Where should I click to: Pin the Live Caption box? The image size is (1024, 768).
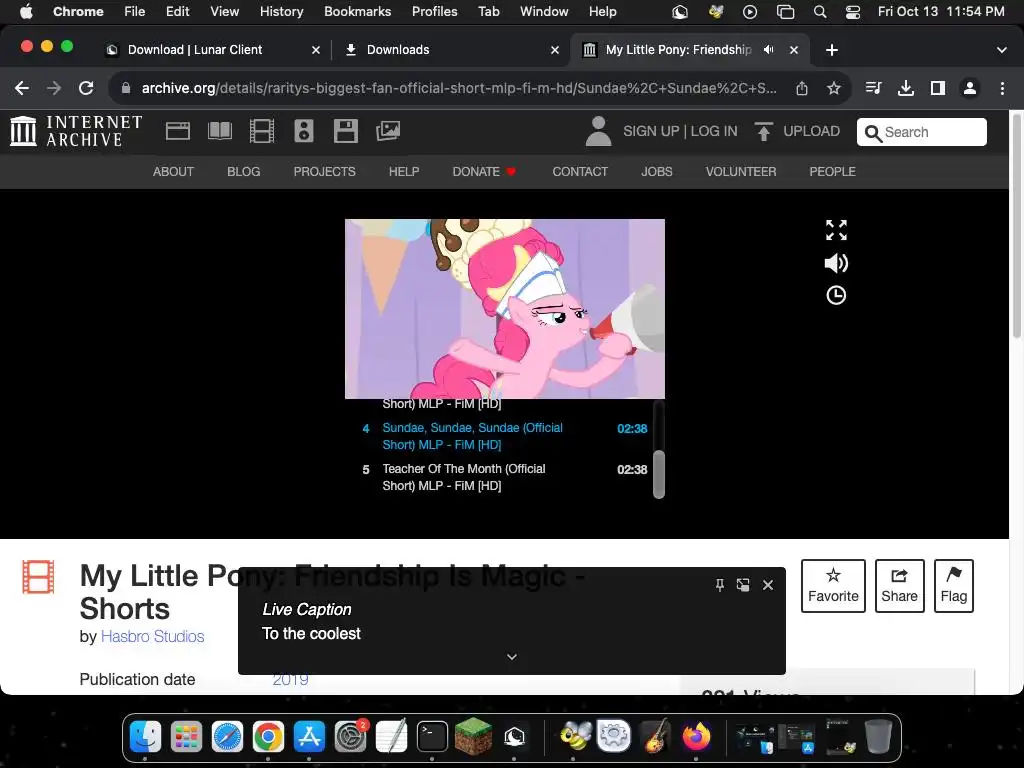[x=720, y=585]
